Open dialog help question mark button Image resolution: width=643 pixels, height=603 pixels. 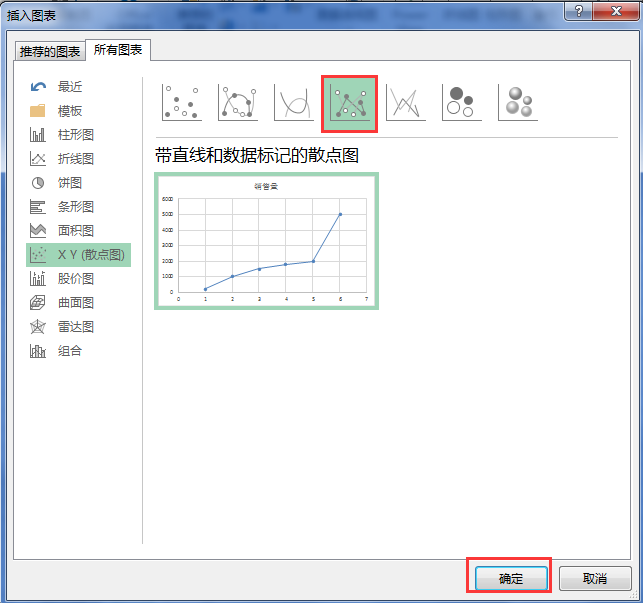pyautogui.click(x=579, y=11)
